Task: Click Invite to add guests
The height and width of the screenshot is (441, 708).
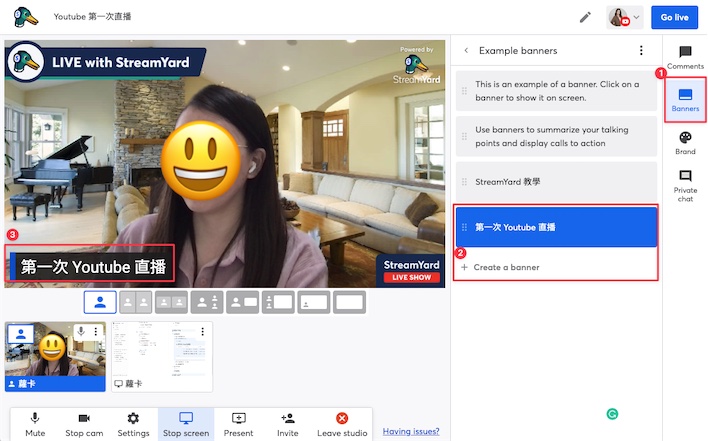Action: coord(288,425)
